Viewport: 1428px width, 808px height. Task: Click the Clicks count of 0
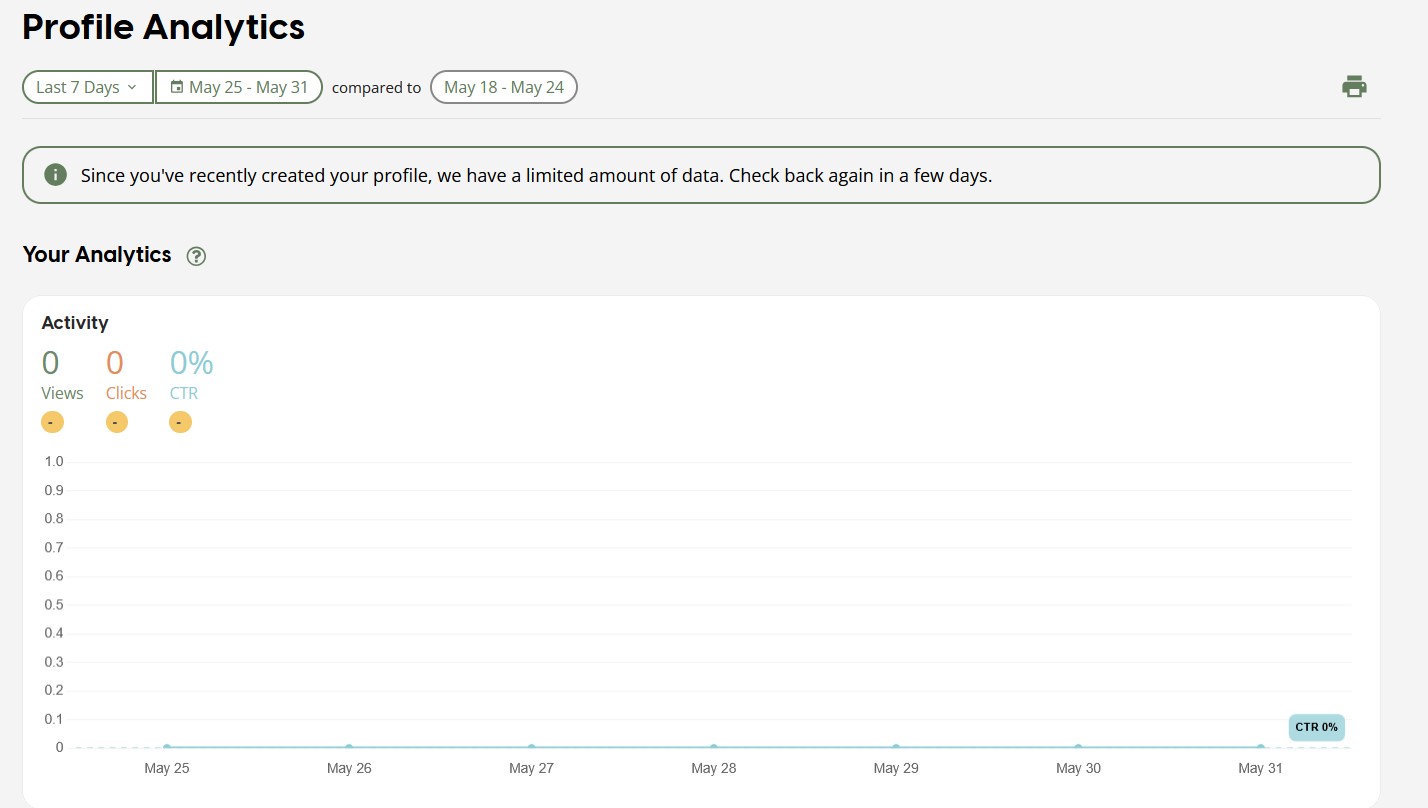pyautogui.click(x=115, y=362)
